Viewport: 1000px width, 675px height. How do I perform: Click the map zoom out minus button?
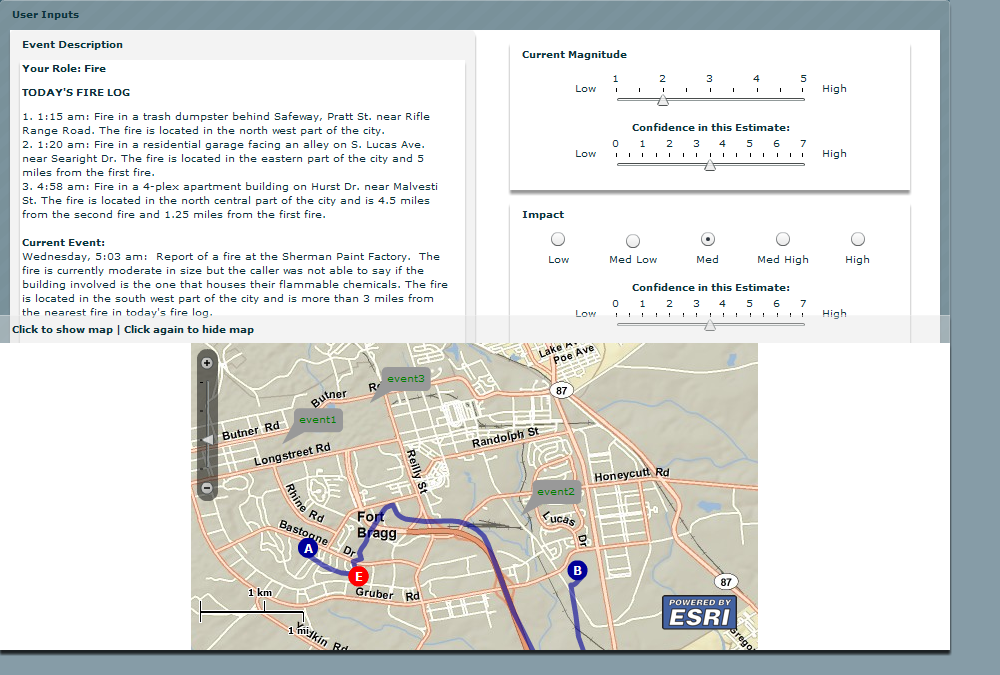coord(207,488)
